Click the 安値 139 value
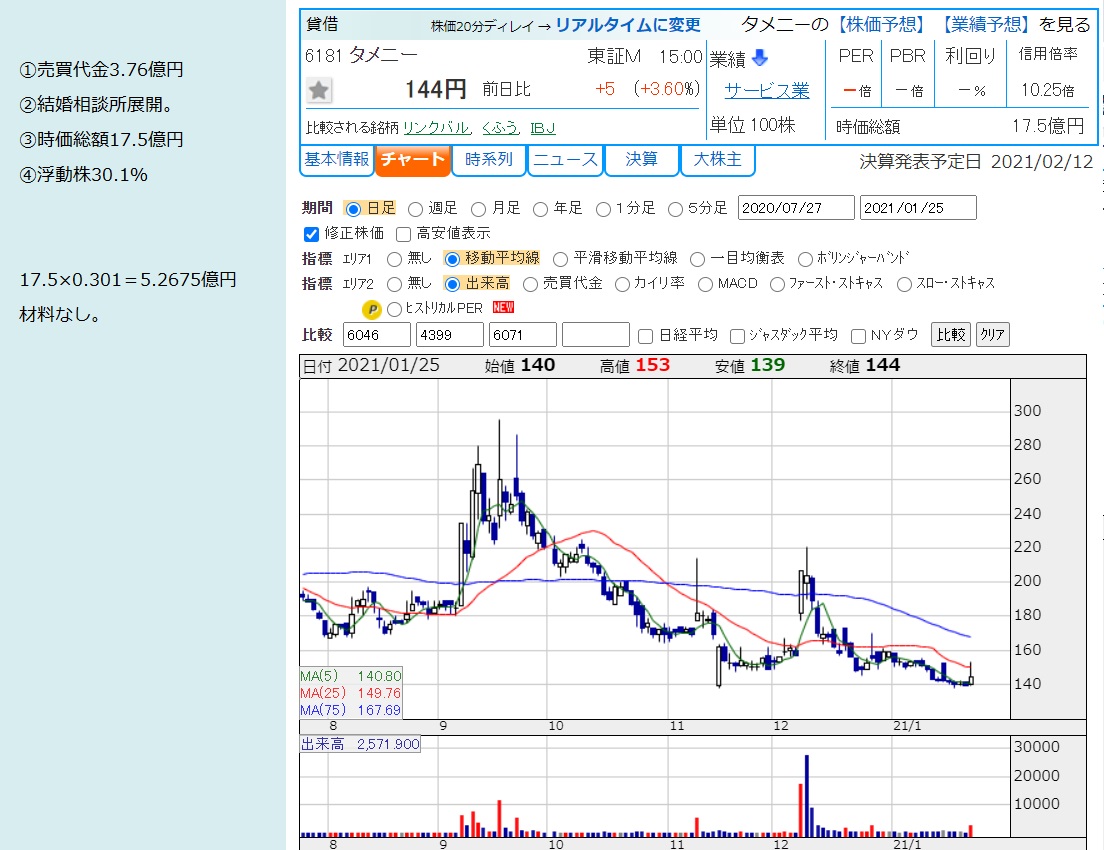Viewport: 1104px width, 850px height. [767, 365]
